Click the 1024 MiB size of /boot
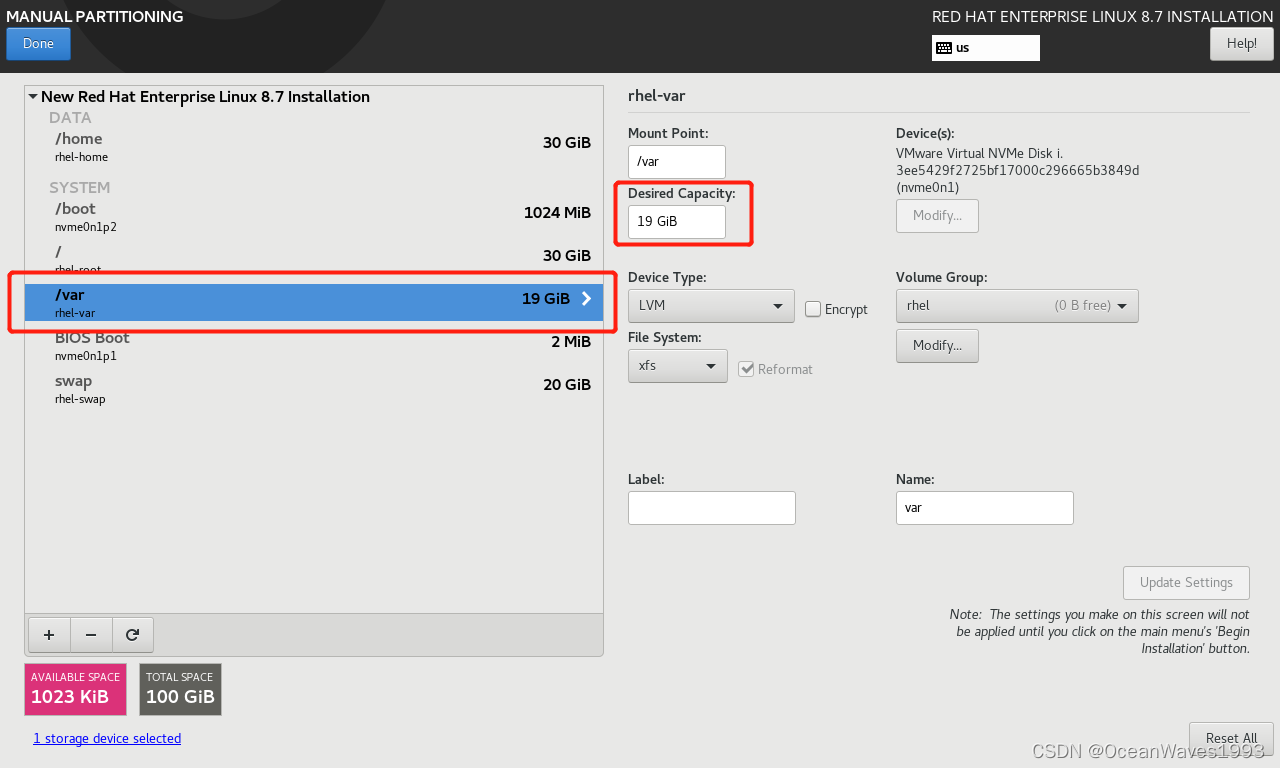This screenshot has height=768, width=1280. click(557, 213)
